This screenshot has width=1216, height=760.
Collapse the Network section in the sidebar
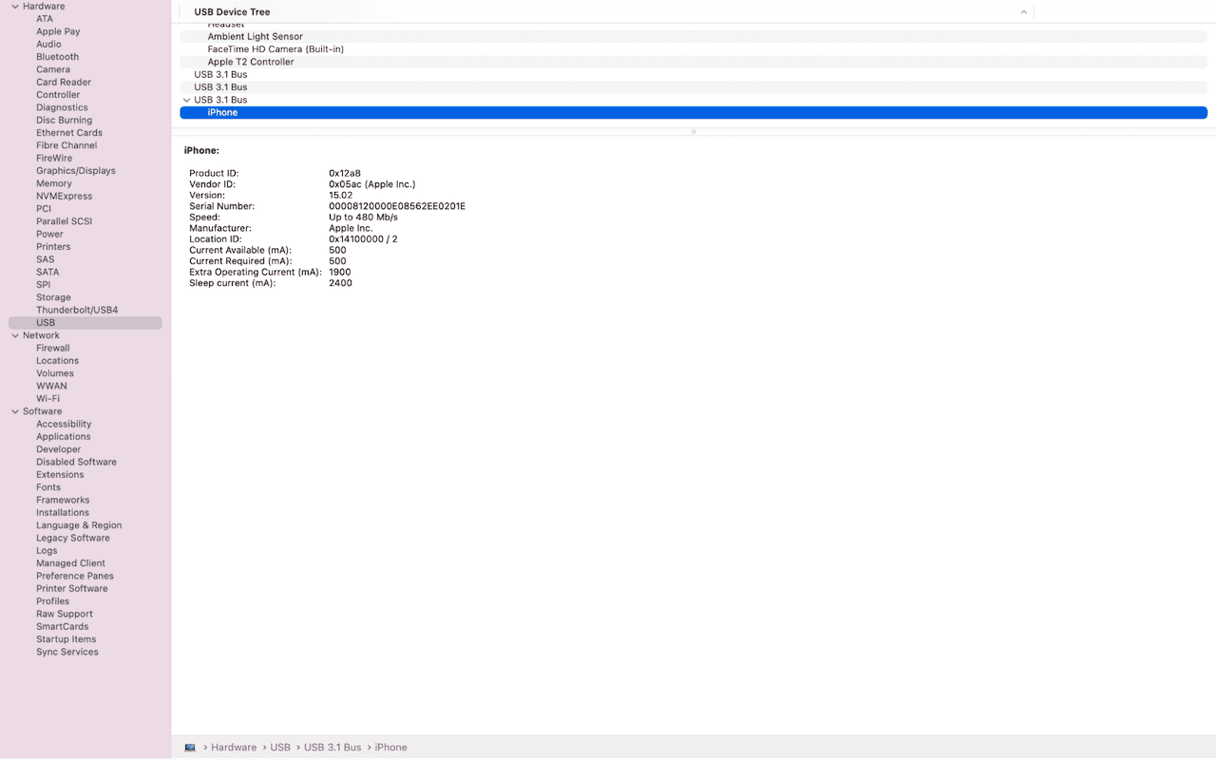tap(15, 336)
